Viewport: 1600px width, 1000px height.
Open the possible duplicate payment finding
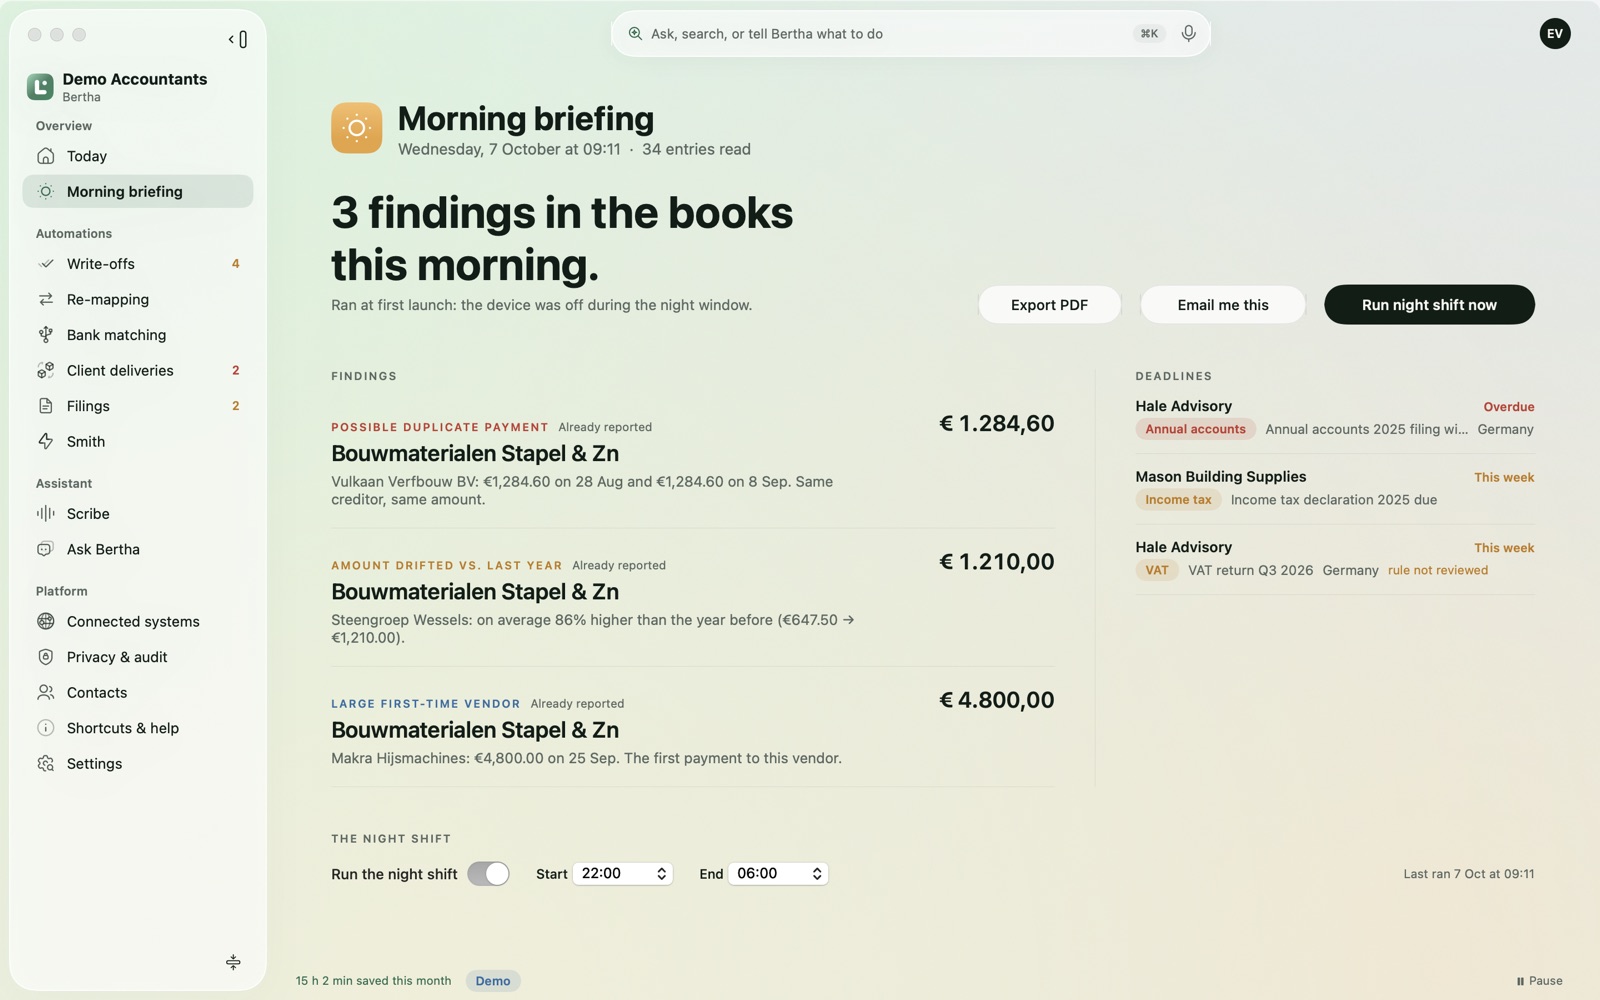pos(693,462)
